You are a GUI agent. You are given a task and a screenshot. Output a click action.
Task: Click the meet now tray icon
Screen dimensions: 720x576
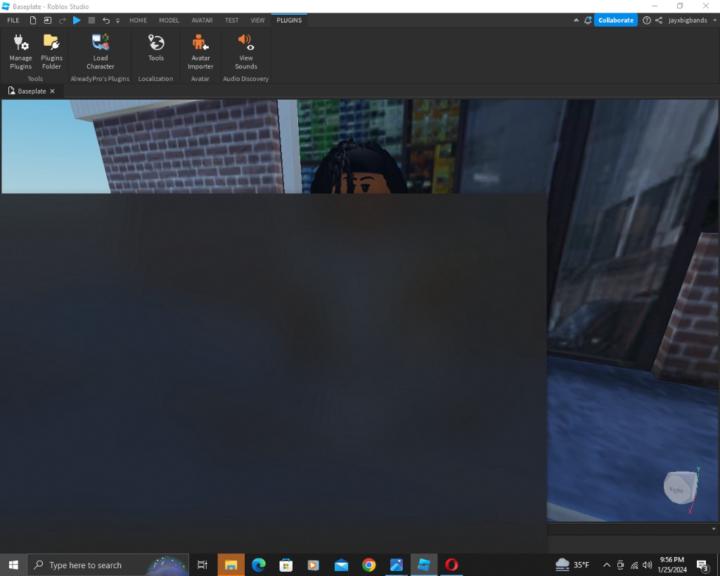pos(620,565)
